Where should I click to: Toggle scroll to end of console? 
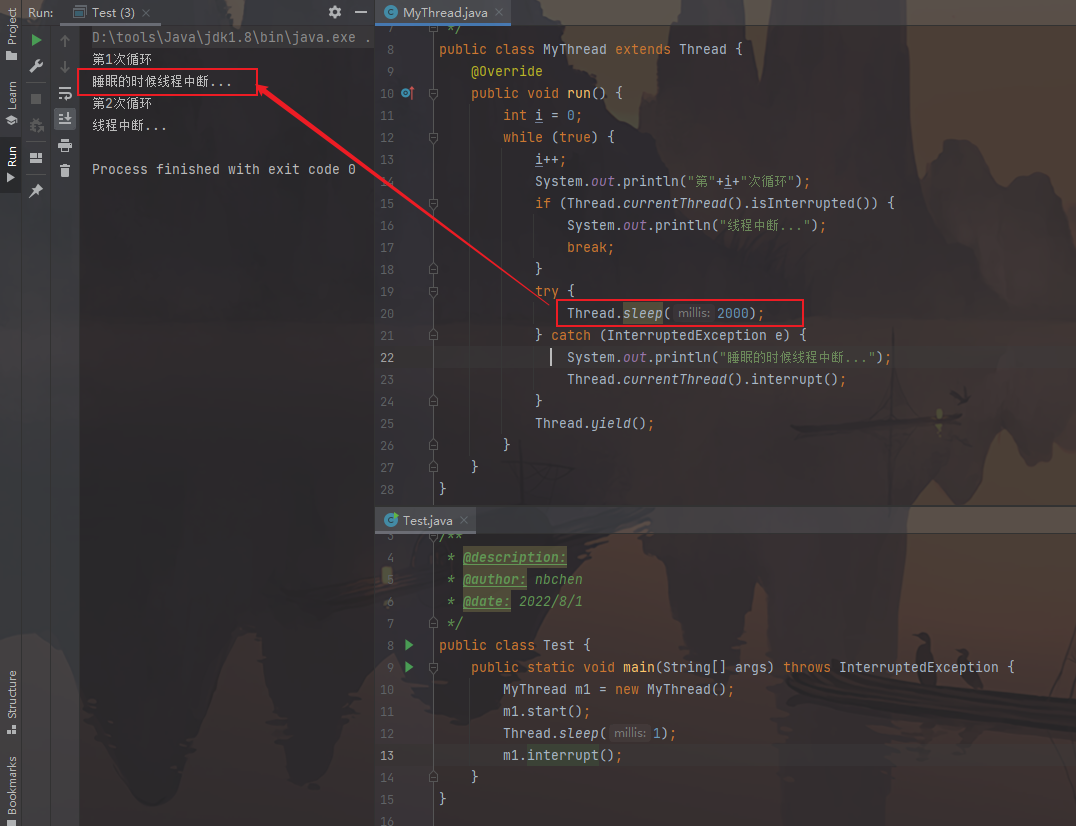pos(65,119)
